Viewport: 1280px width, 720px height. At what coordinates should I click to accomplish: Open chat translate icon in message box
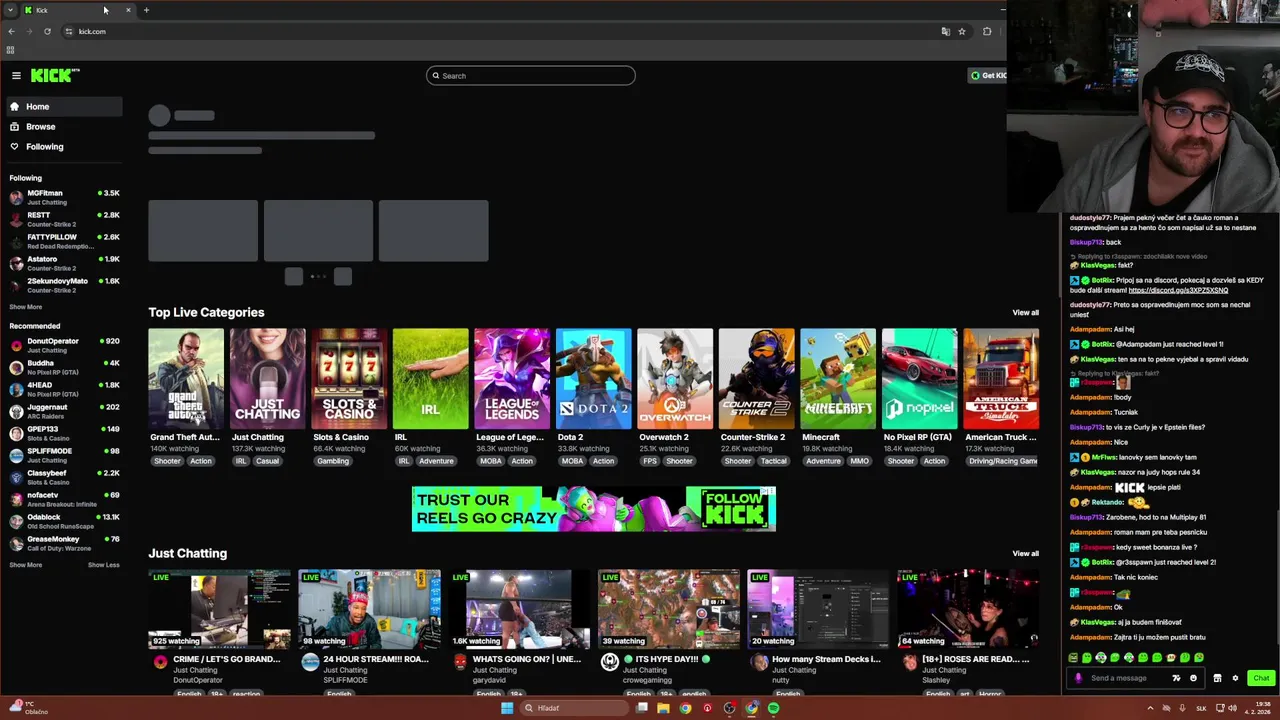(1176, 678)
